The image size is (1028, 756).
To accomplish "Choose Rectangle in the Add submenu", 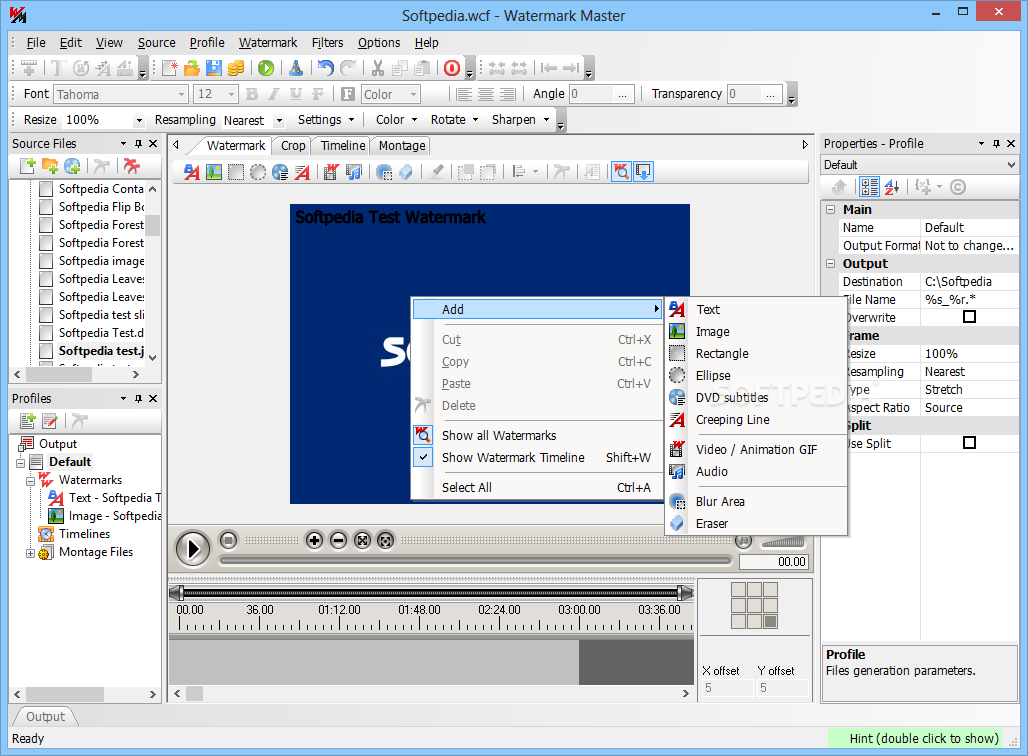I will (x=757, y=354).
